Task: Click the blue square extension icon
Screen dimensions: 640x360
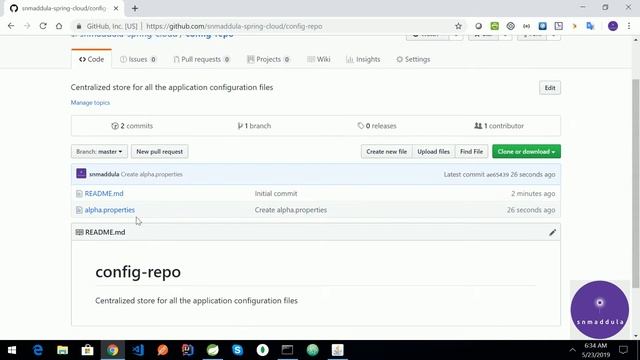Action: click(x=542, y=26)
